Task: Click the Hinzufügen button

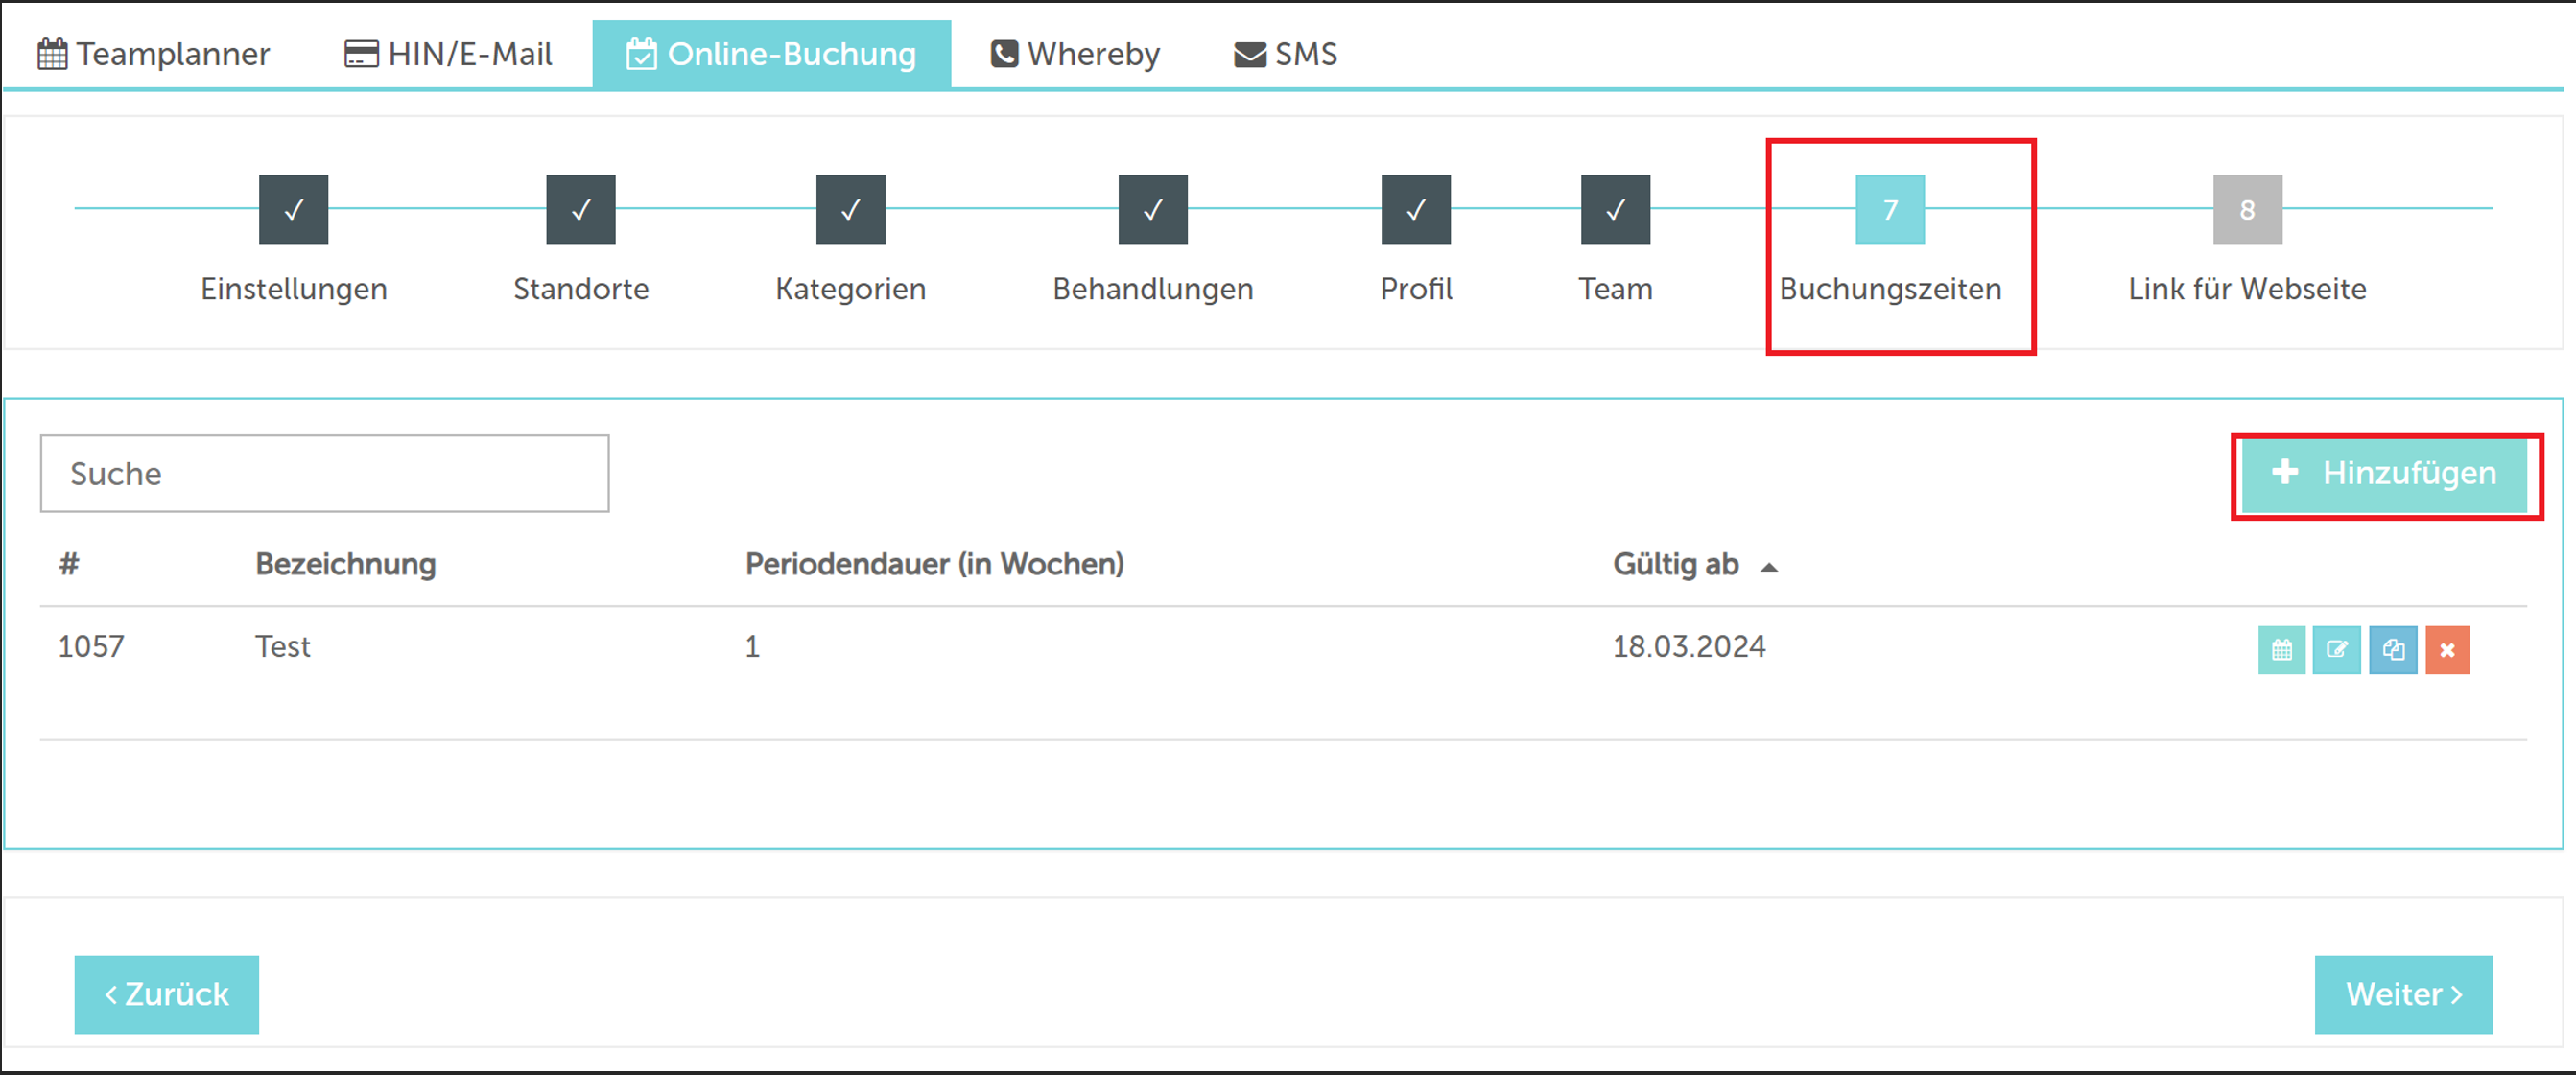Action: pyautogui.click(x=2384, y=474)
